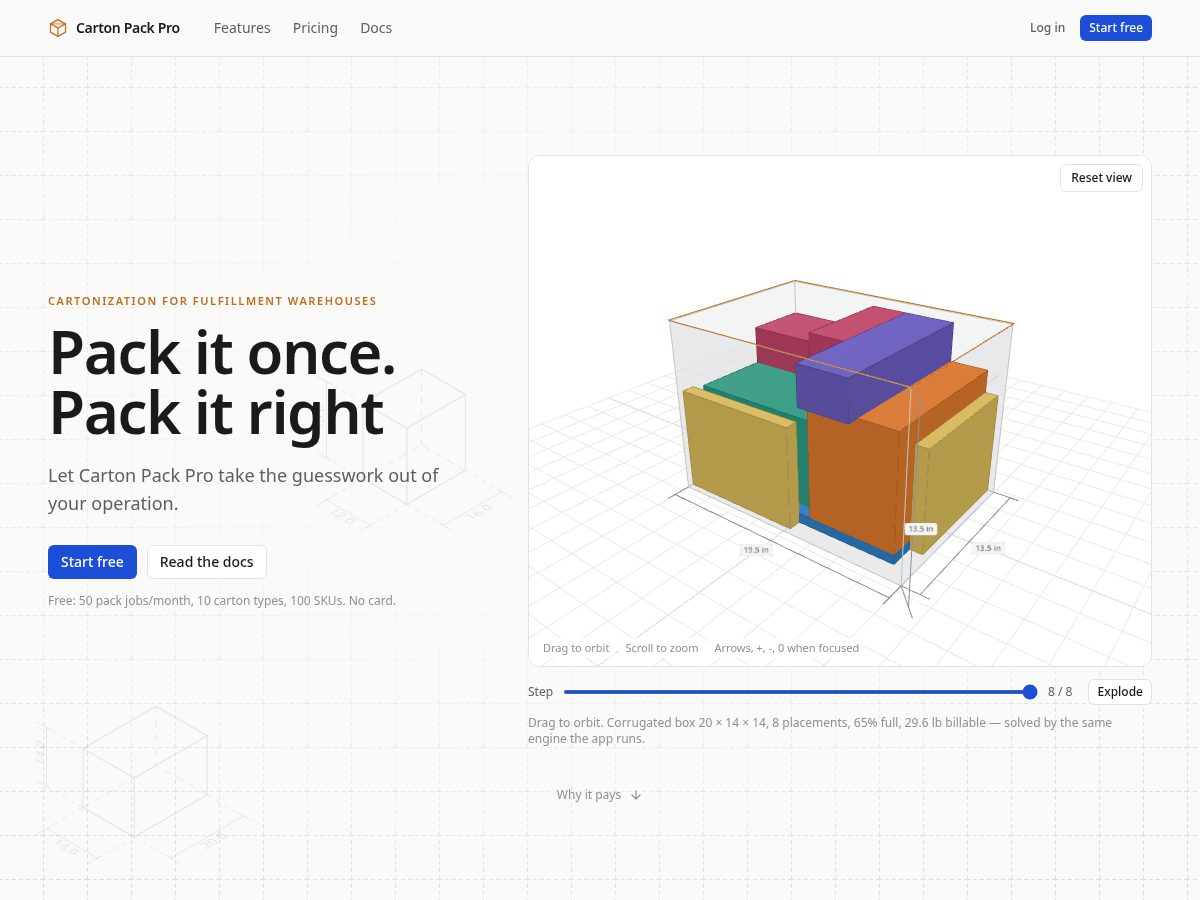Screen dimensions: 1200x900
Task: Reset the 3D view
Action: pos(1101,178)
